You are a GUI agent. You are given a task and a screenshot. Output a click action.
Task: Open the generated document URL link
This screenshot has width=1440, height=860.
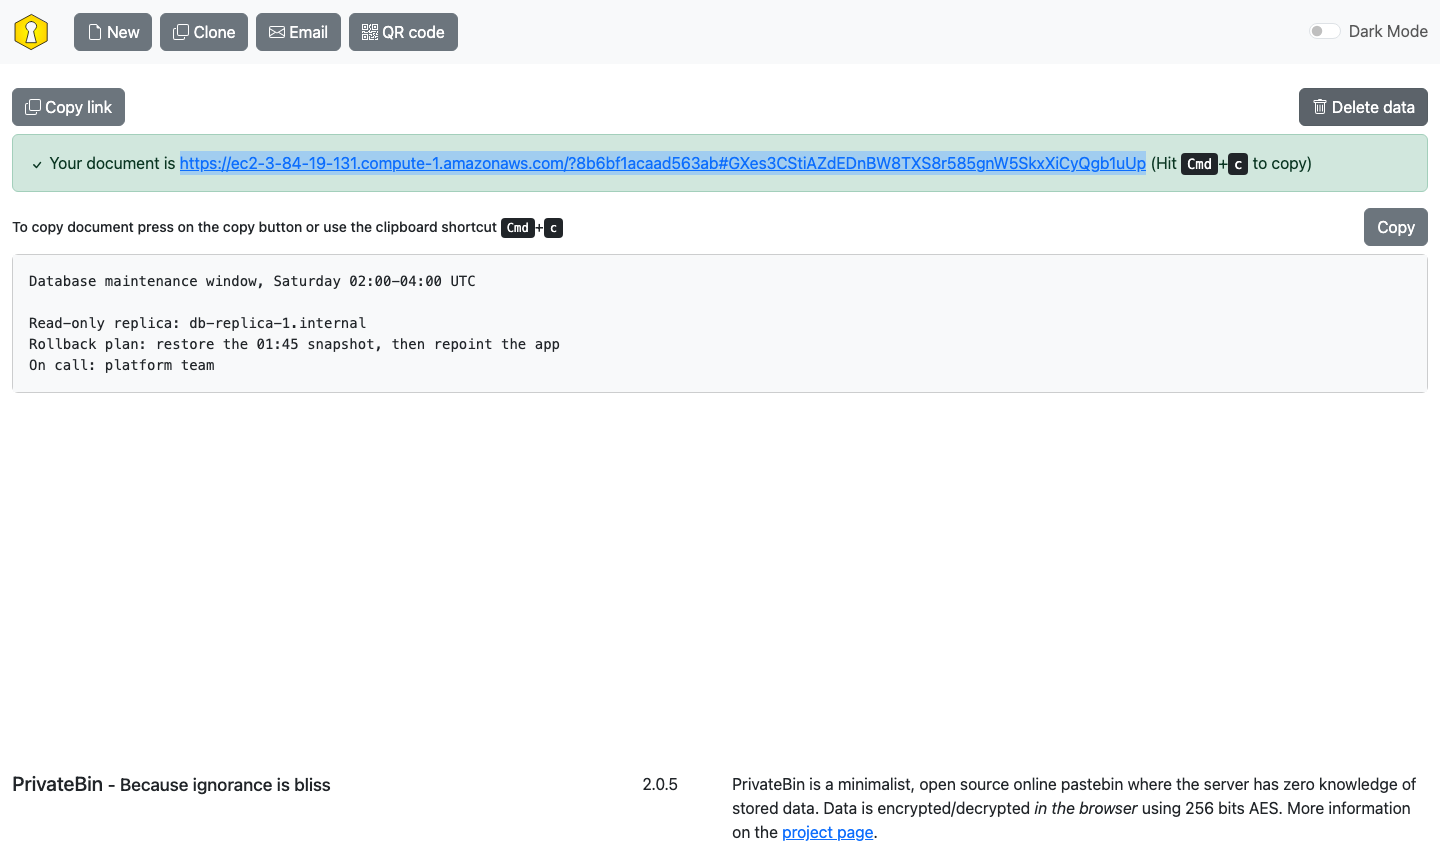point(663,163)
